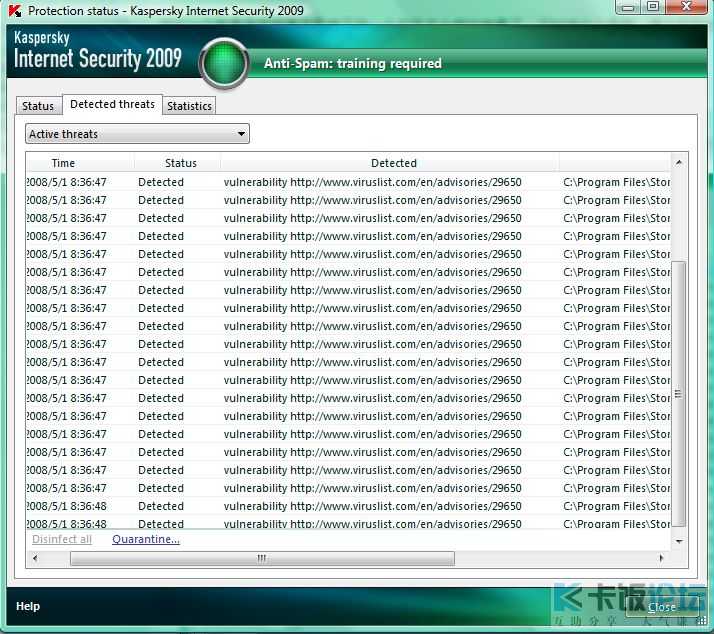This screenshot has height=634, width=714.
Task: Open the Statistics tab
Action: coord(189,106)
